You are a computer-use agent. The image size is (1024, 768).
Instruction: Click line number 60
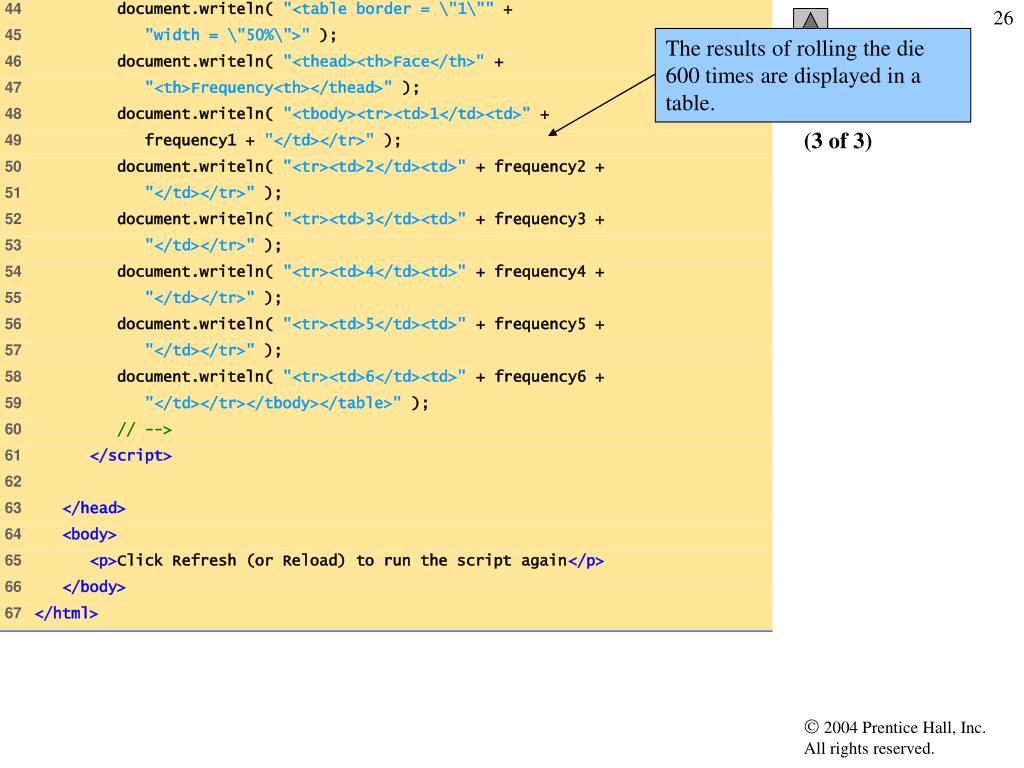[13, 429]
